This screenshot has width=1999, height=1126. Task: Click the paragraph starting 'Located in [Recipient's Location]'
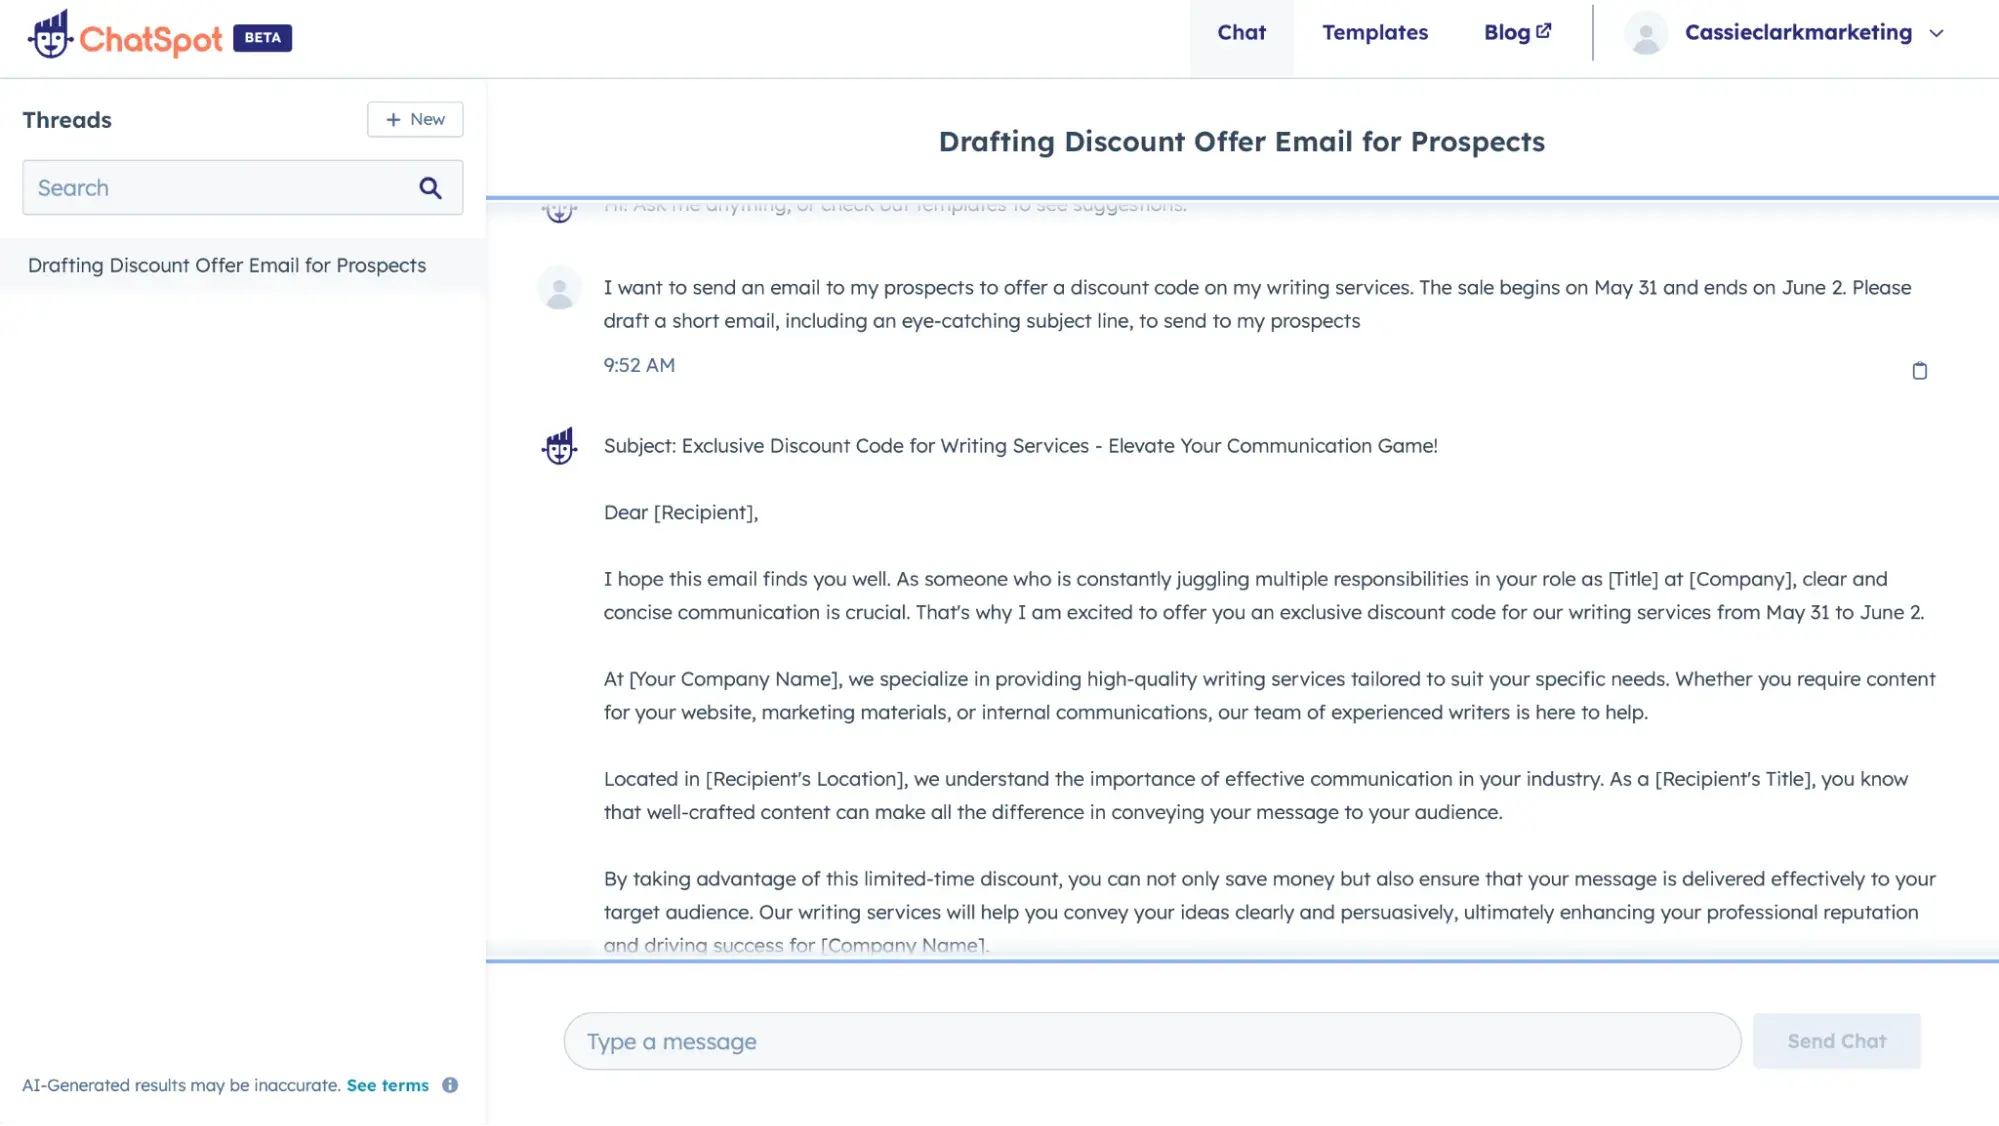click(1255, 796)
